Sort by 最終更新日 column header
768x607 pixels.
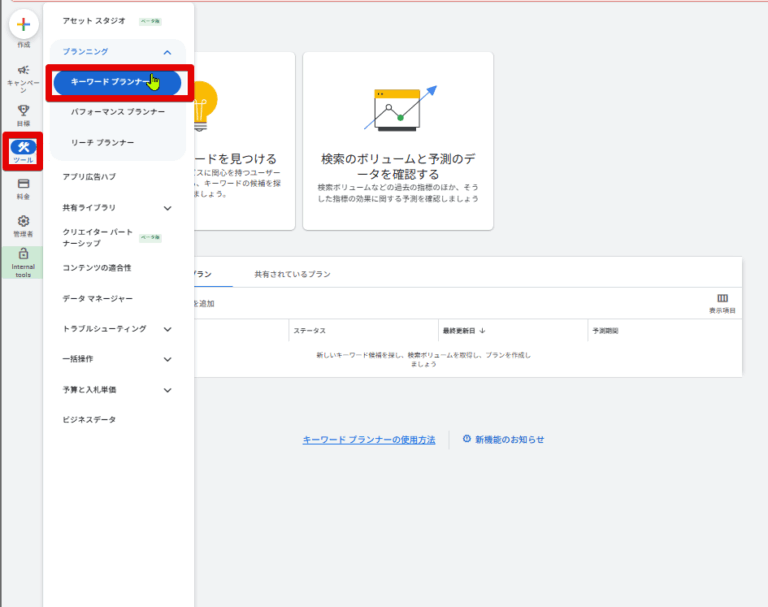(x=464, y=330)
